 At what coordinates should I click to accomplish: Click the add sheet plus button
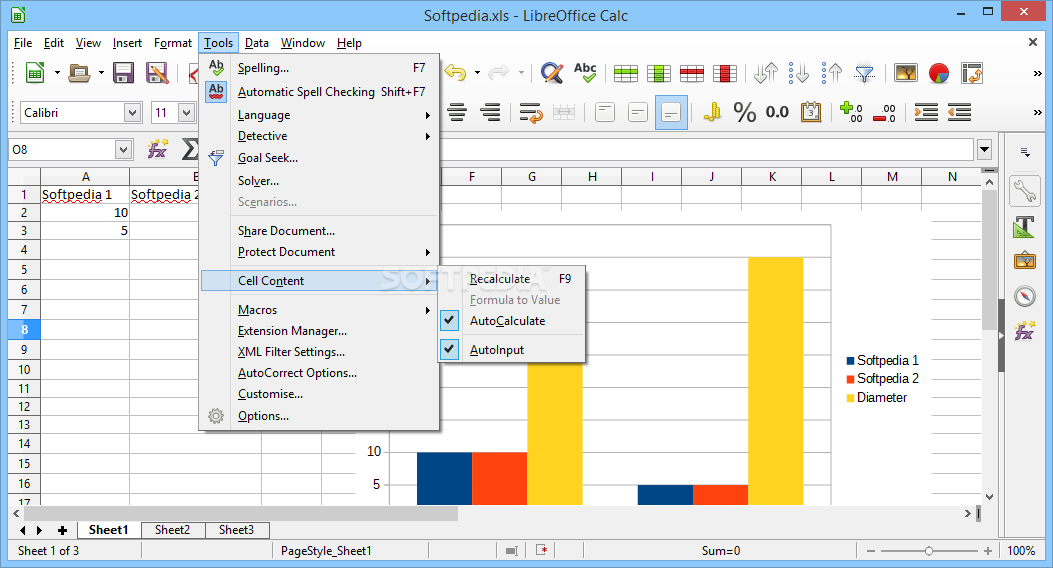point(62,530)
